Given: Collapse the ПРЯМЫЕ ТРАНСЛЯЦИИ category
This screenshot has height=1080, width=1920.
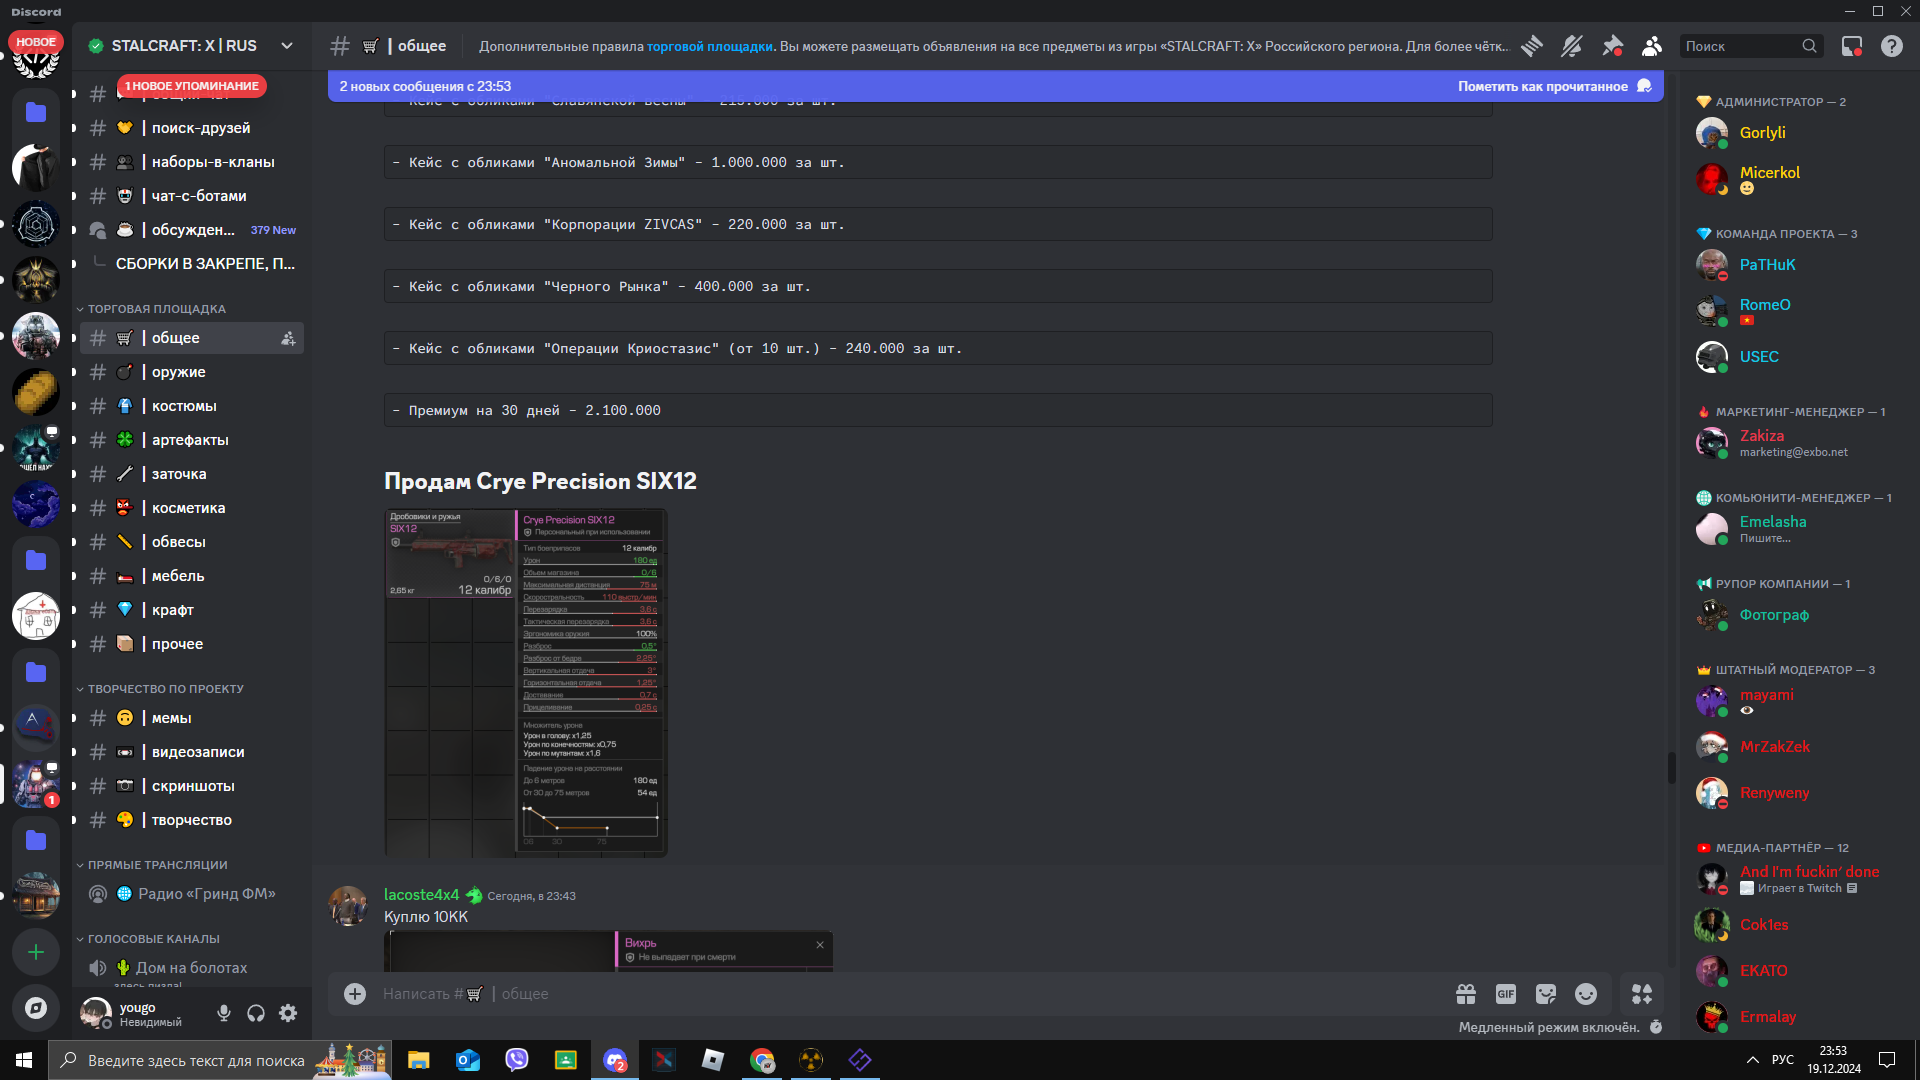Looking at the screenshot, I should (157, 865).
